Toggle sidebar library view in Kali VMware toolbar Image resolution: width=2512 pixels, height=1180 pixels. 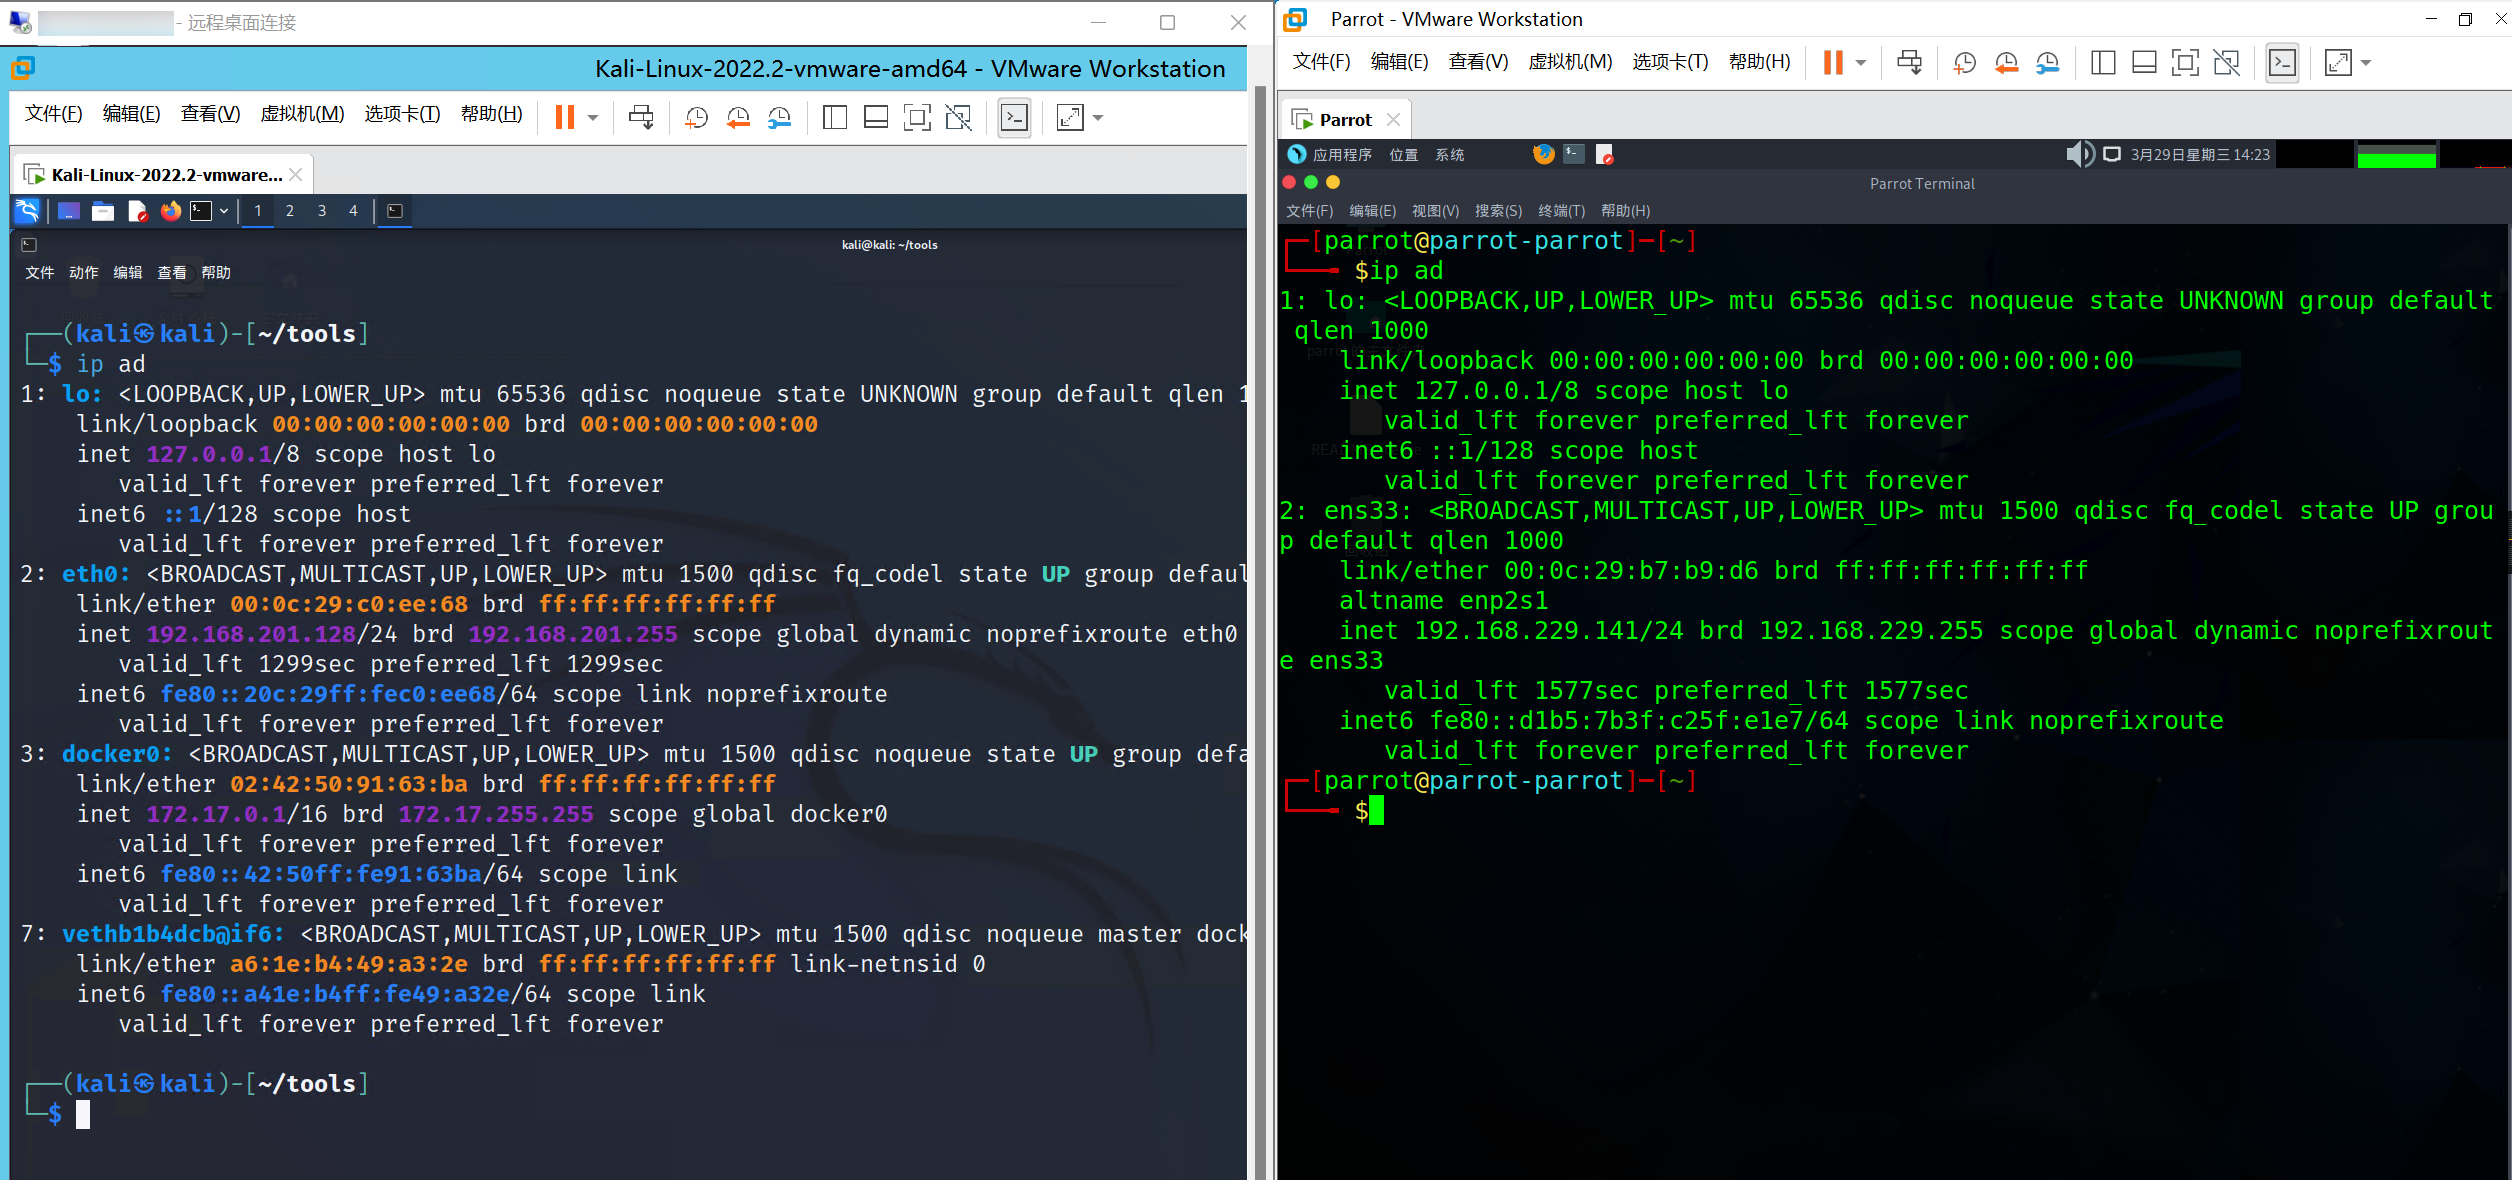pyautogui.click(x=834, y=118)
